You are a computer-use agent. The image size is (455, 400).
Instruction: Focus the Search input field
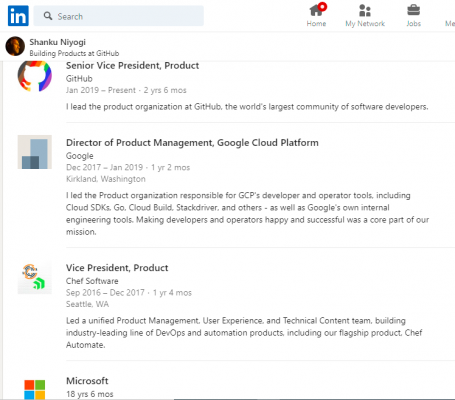119,16
